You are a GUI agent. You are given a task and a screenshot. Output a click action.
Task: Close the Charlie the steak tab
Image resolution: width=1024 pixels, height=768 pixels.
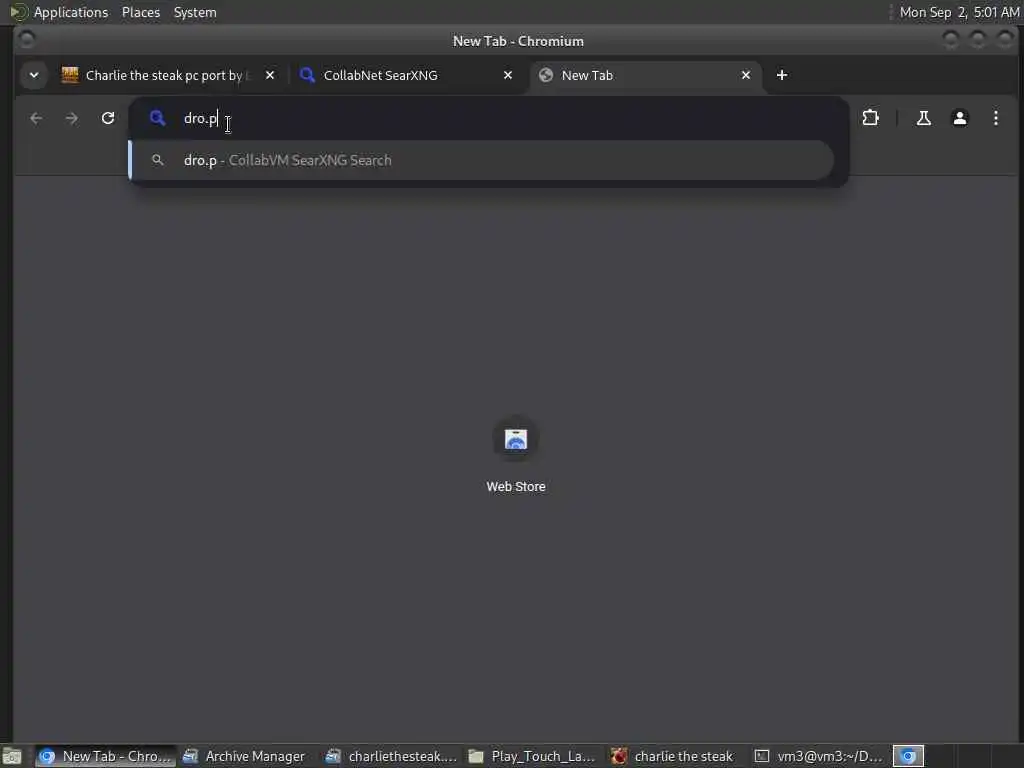(x=270, y=75)
